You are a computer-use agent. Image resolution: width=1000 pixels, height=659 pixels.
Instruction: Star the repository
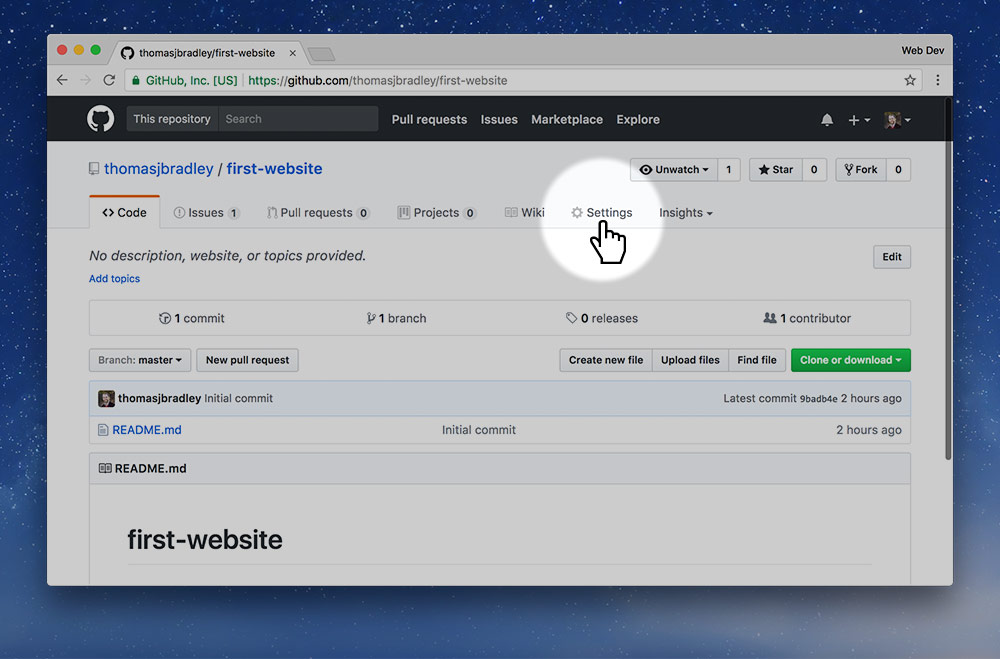pyautogui.click(x=776, y=170)
